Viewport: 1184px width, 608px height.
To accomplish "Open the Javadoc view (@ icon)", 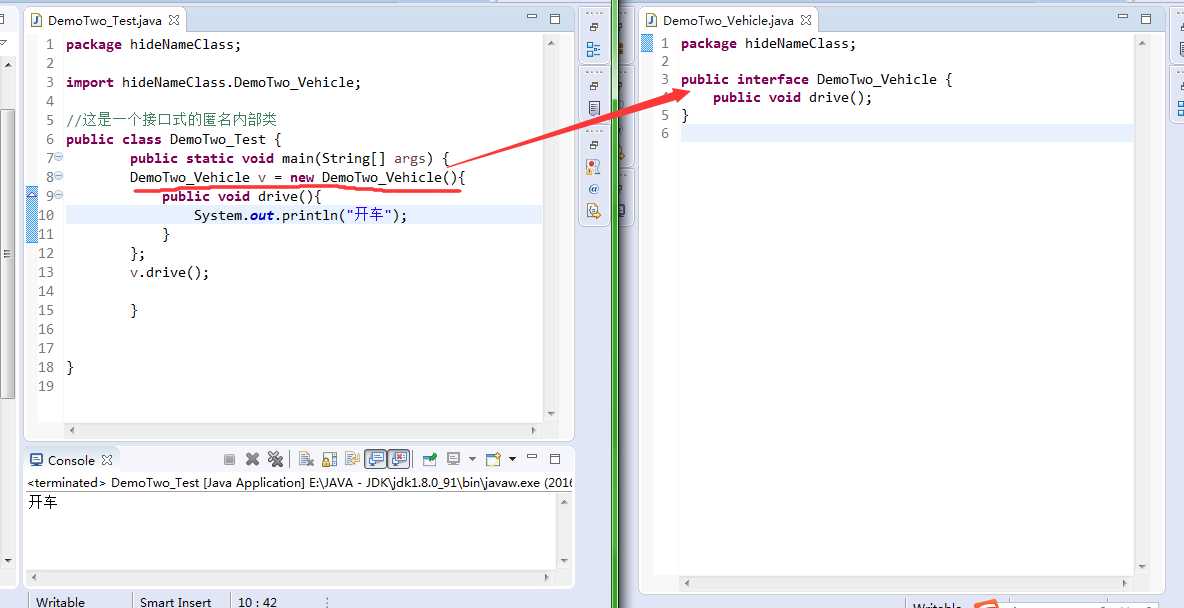I will pos(594,189).
